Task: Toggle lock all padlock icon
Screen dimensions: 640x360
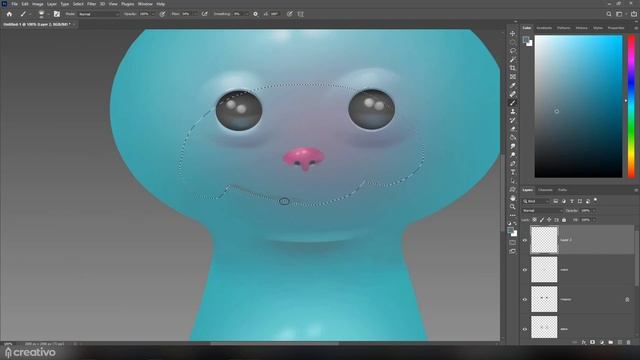Action: 564,220
